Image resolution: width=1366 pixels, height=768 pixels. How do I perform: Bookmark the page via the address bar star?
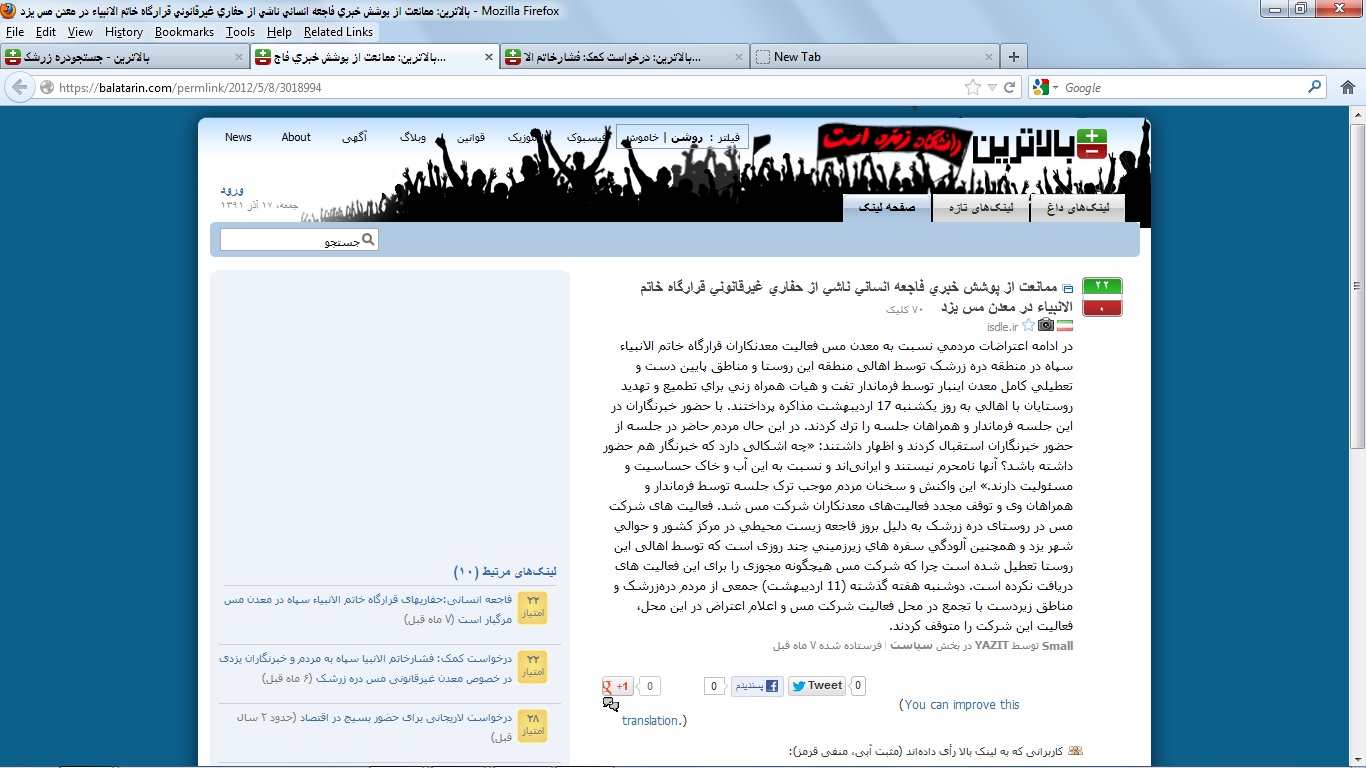(x=971, y=87)
